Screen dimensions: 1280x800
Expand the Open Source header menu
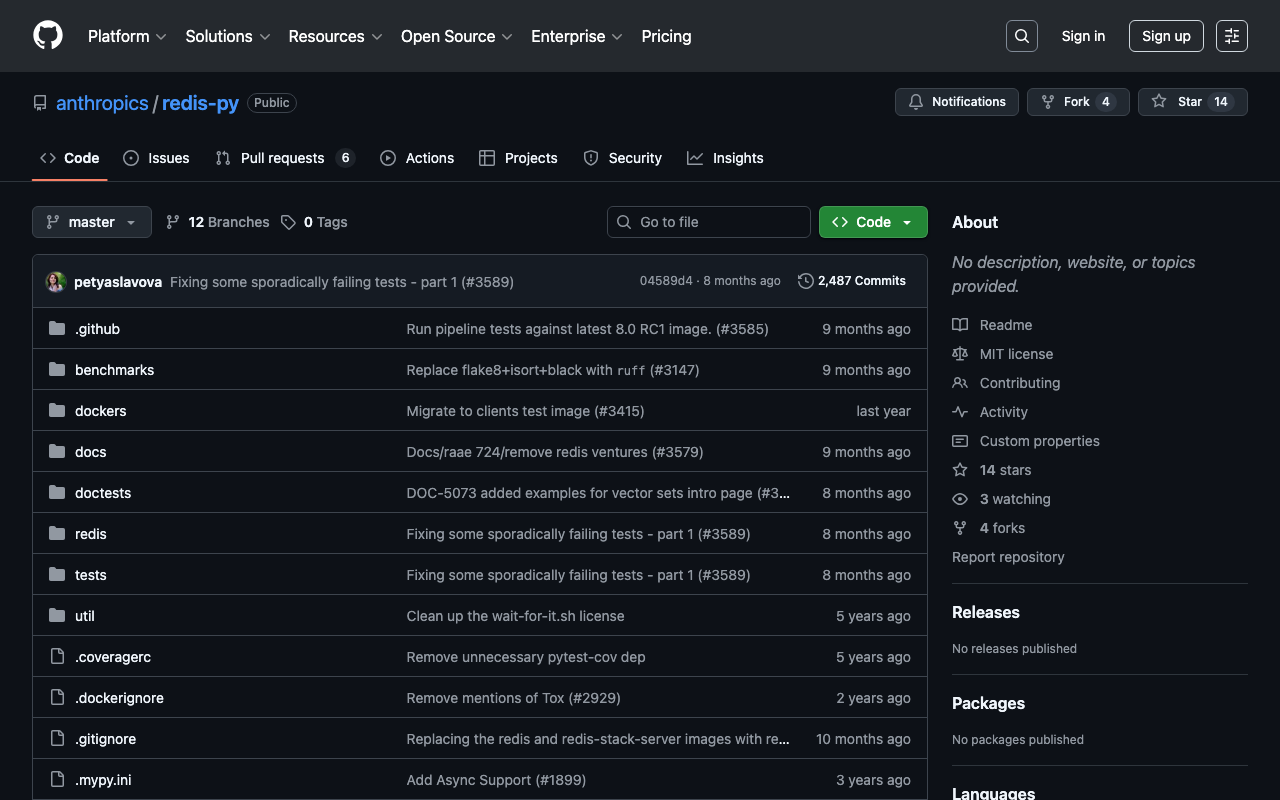pyautogui.click(x=456, y=36)
